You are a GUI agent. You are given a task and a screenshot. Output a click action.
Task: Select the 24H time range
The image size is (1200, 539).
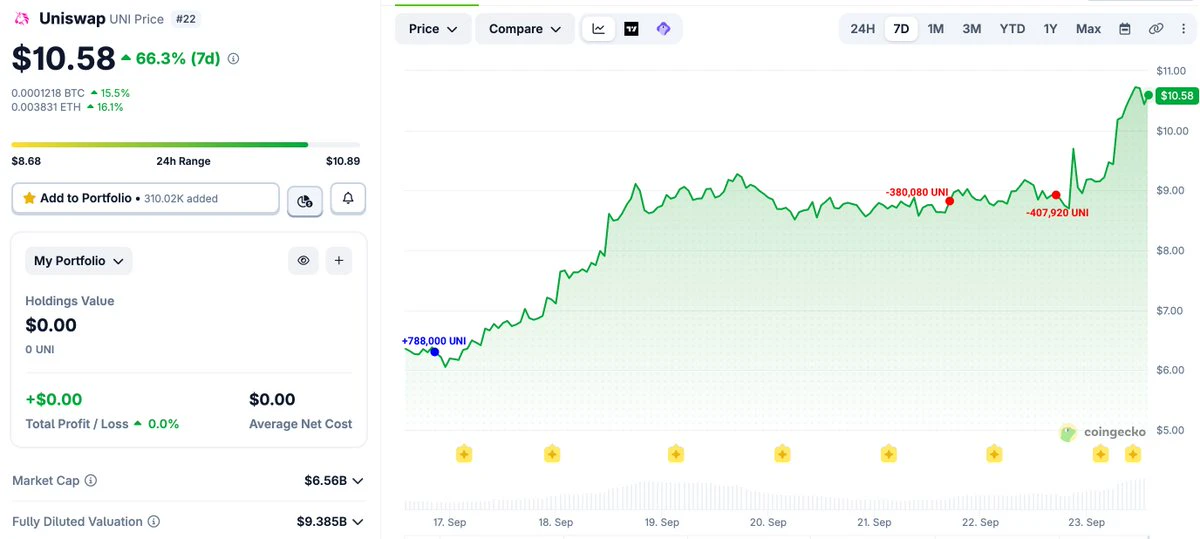862,29
